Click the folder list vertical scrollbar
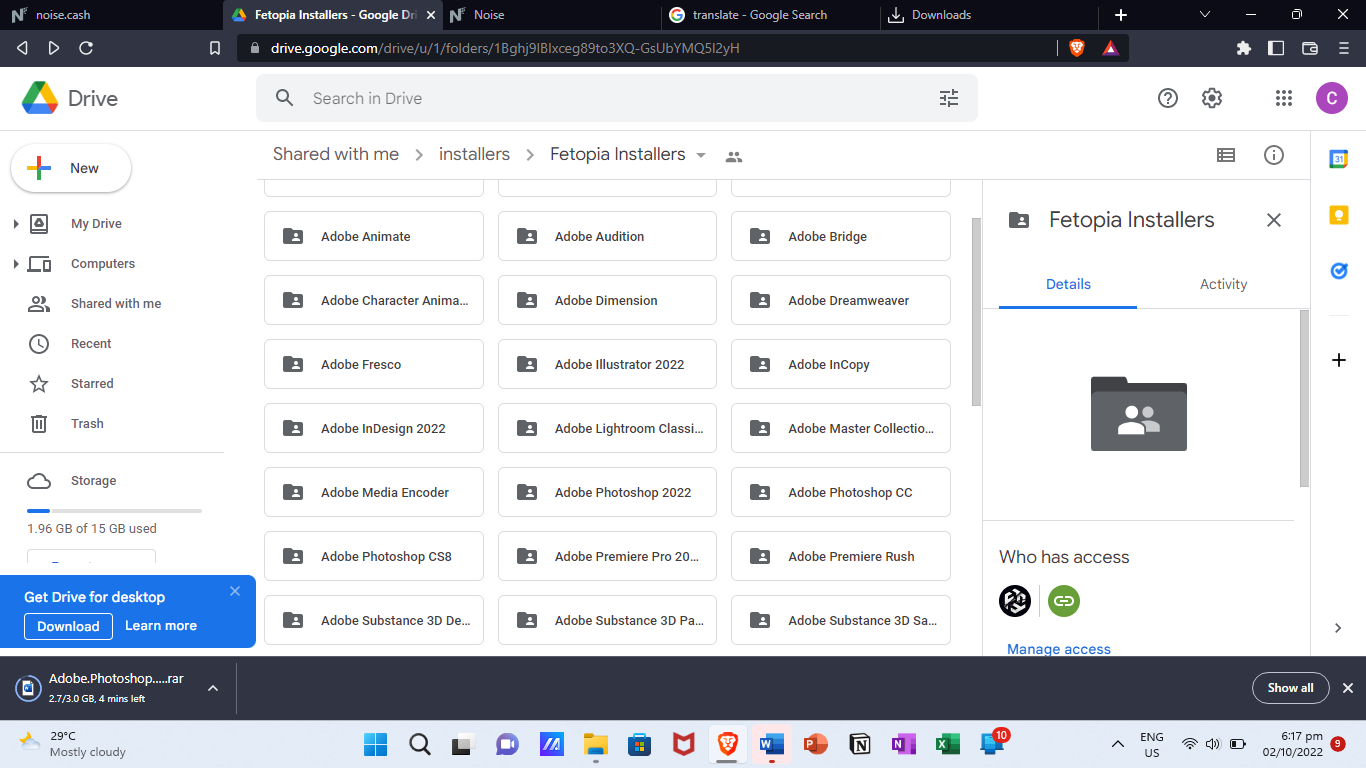 976,312
